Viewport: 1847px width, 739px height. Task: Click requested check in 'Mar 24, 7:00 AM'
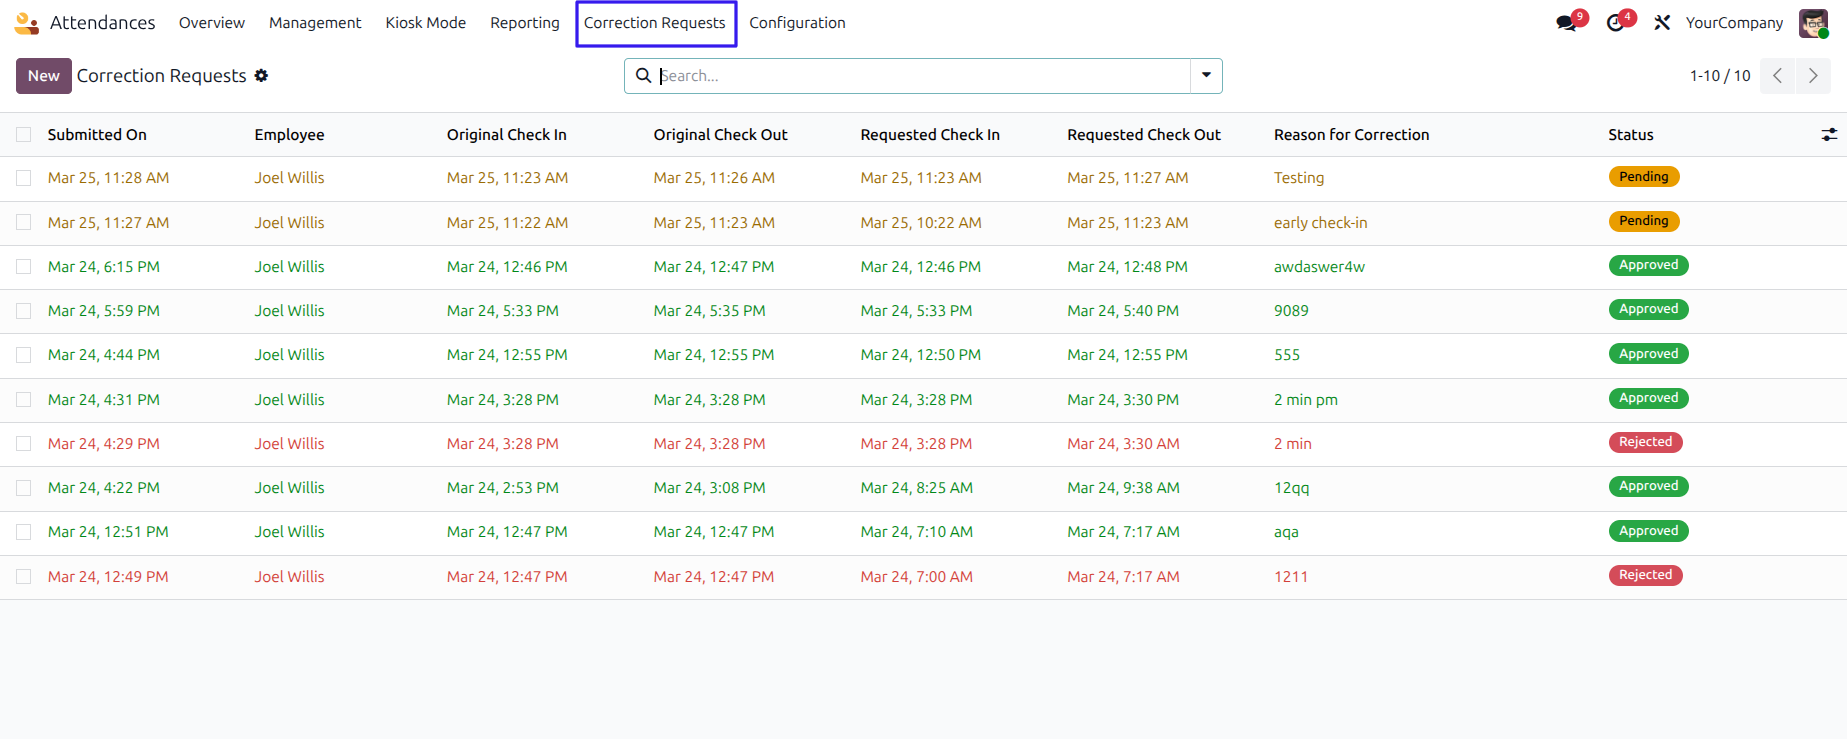click(x=916, y=577)
